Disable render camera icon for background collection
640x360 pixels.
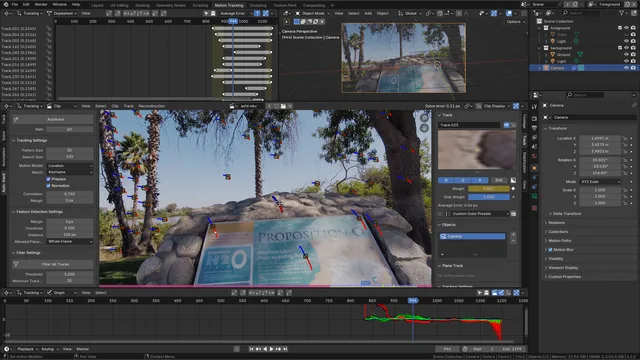point(633,48)
